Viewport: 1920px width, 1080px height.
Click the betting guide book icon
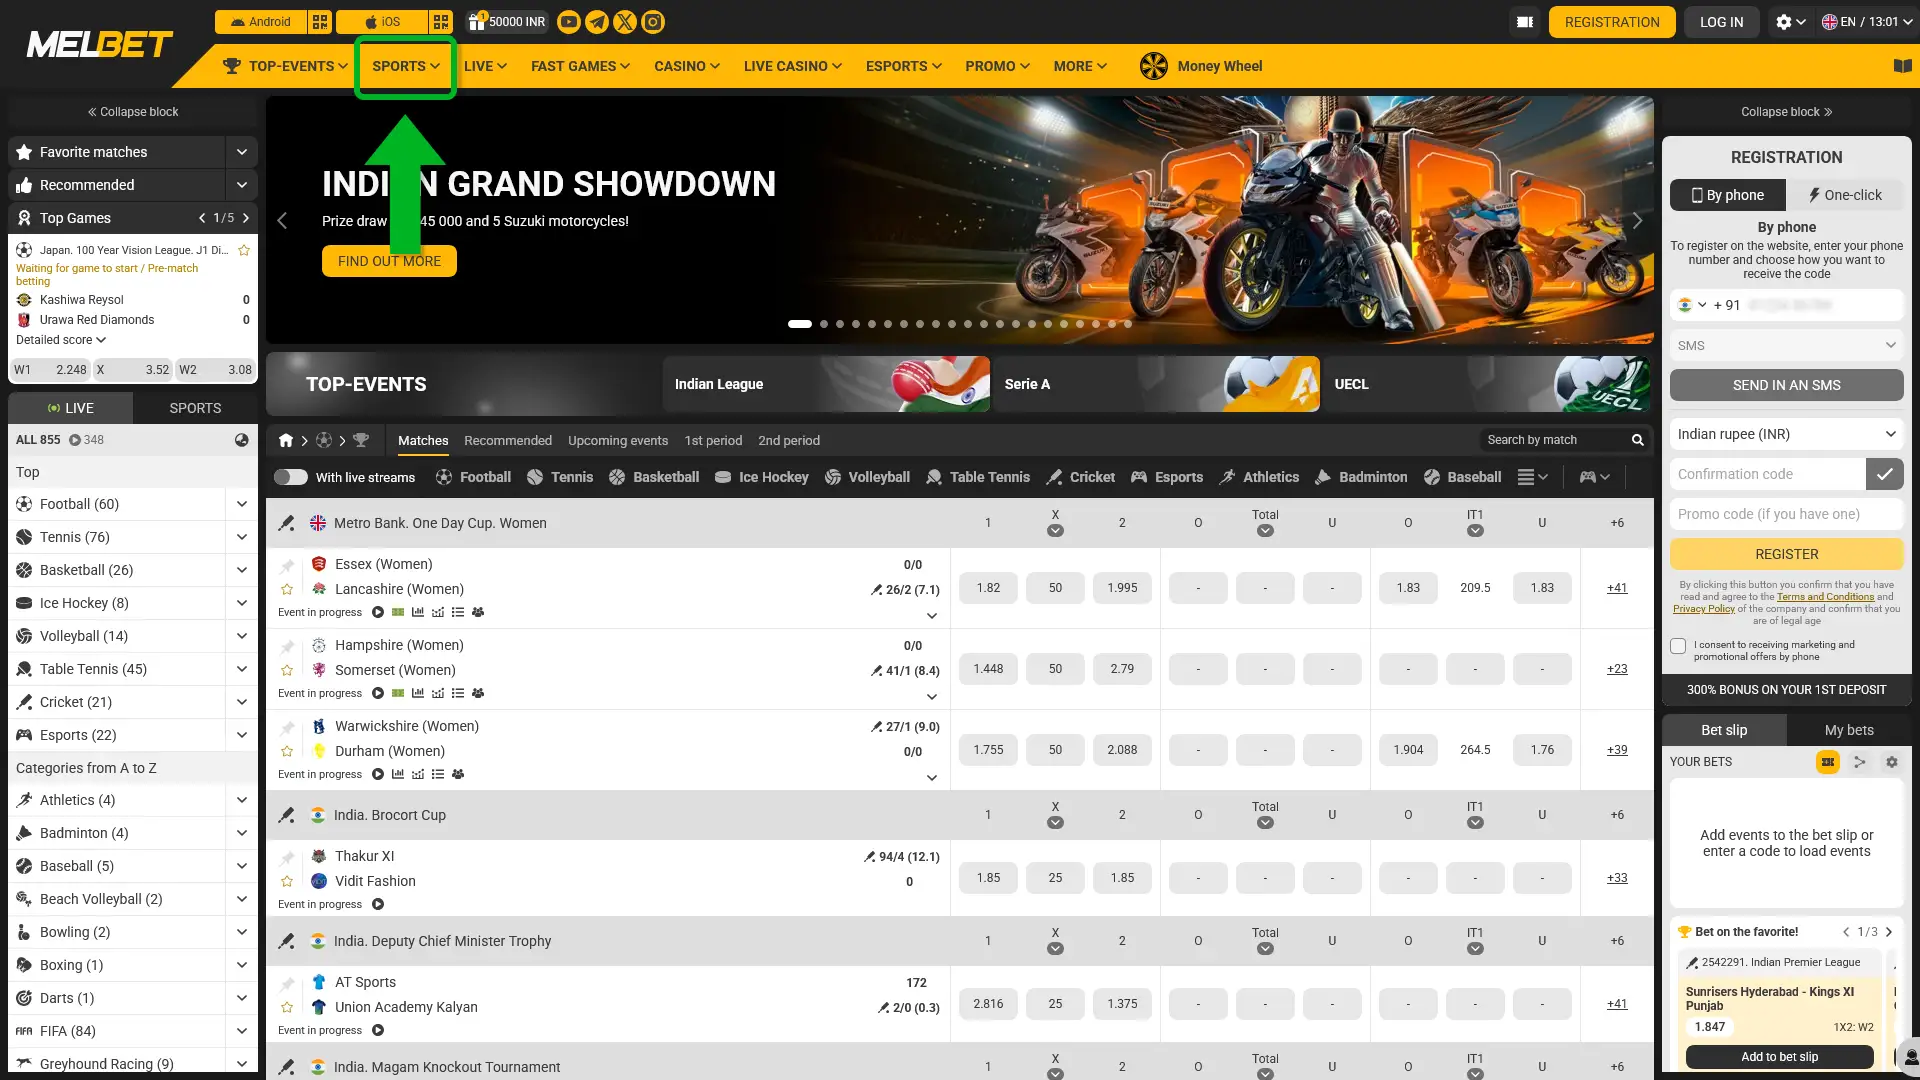1903,66
